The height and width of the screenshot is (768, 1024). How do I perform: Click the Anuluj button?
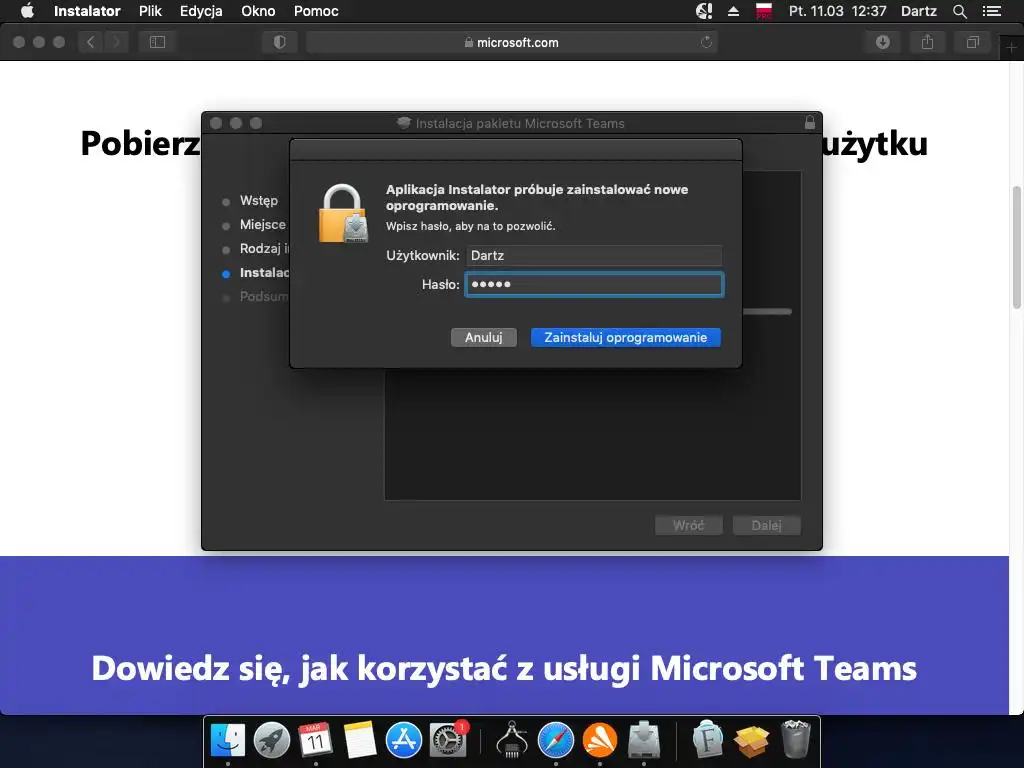pos(484,338)
